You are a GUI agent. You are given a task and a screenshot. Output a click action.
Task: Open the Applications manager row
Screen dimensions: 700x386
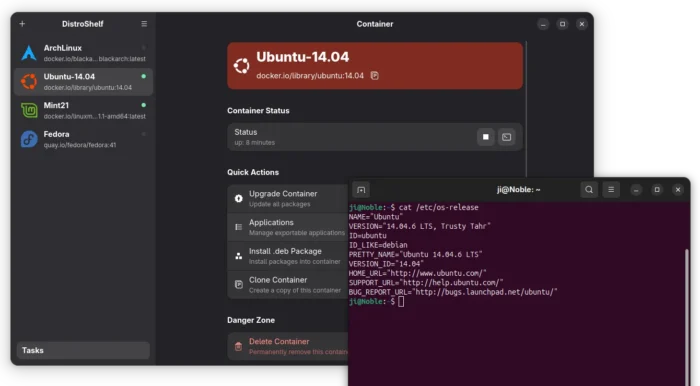click(x=288, y=227)
